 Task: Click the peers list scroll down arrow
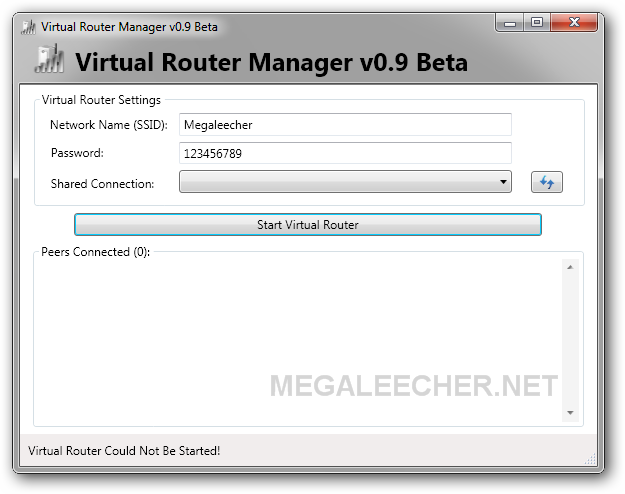pos(570,413)
